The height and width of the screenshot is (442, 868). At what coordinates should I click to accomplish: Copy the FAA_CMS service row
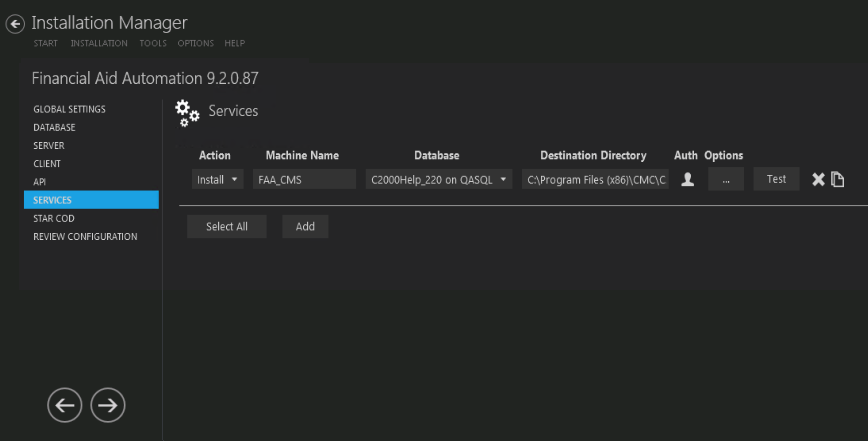[838, 179]
